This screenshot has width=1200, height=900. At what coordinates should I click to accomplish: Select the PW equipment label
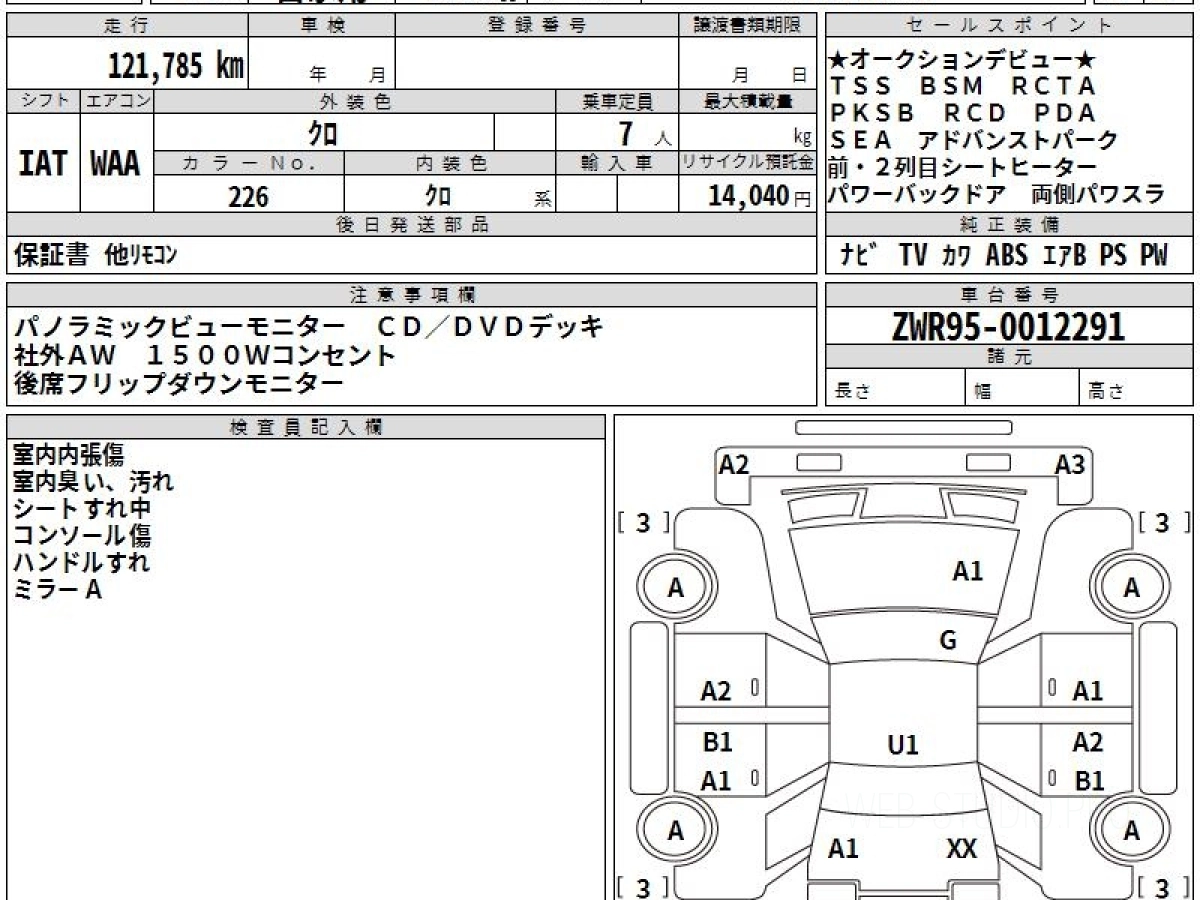(1153, 255)
